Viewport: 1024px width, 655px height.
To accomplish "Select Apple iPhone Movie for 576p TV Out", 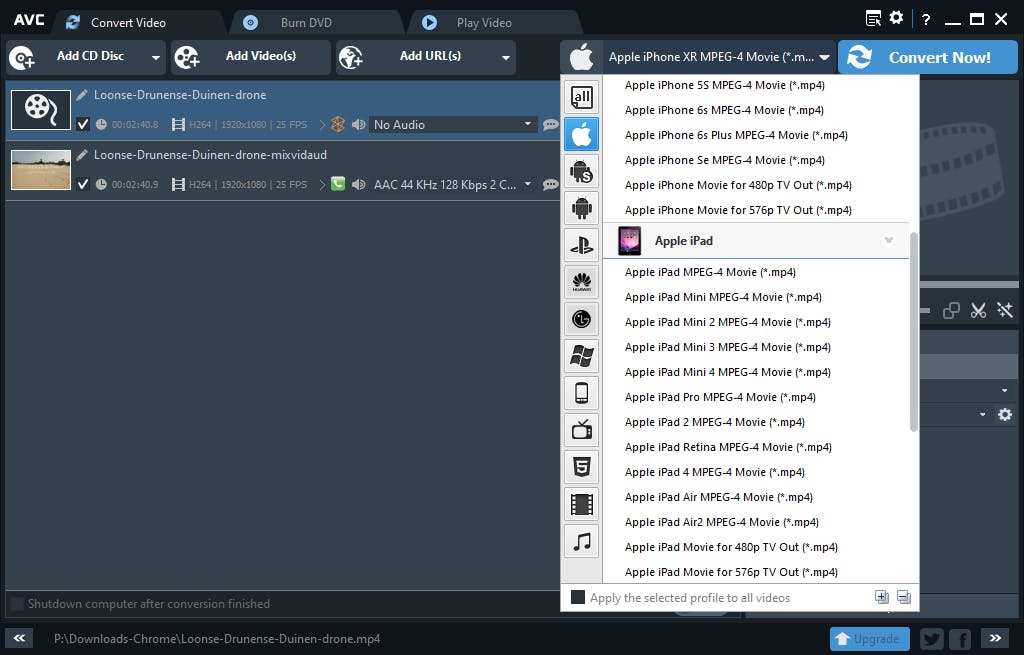I will (x=738, y=210).
